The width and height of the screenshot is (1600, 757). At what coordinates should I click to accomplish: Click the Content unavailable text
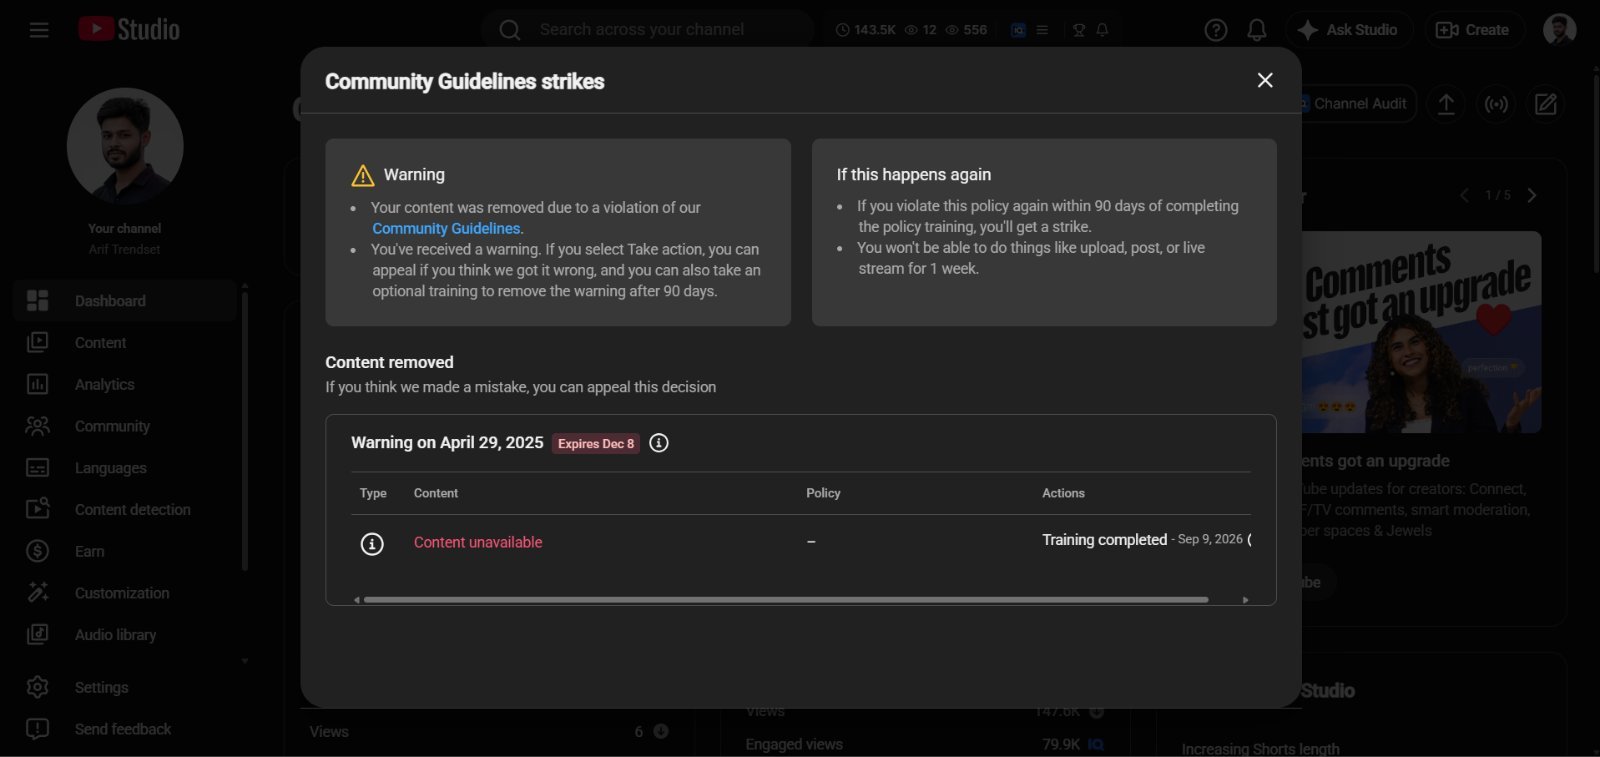pyautogui.click(x=478, y=542)
